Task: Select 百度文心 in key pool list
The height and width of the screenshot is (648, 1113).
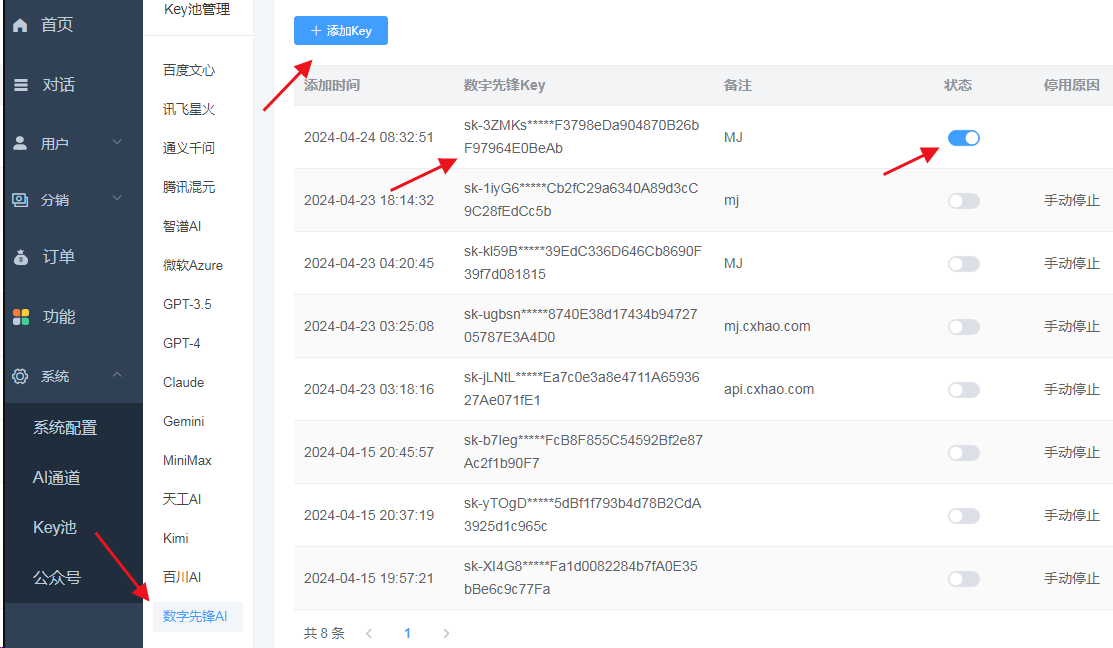Action: (189, 70)
